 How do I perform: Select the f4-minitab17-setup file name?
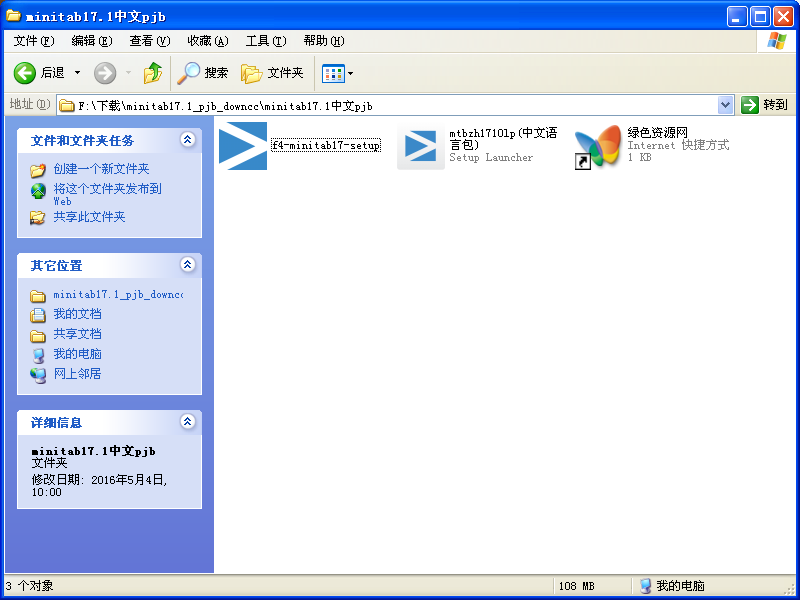pos(326,145)
